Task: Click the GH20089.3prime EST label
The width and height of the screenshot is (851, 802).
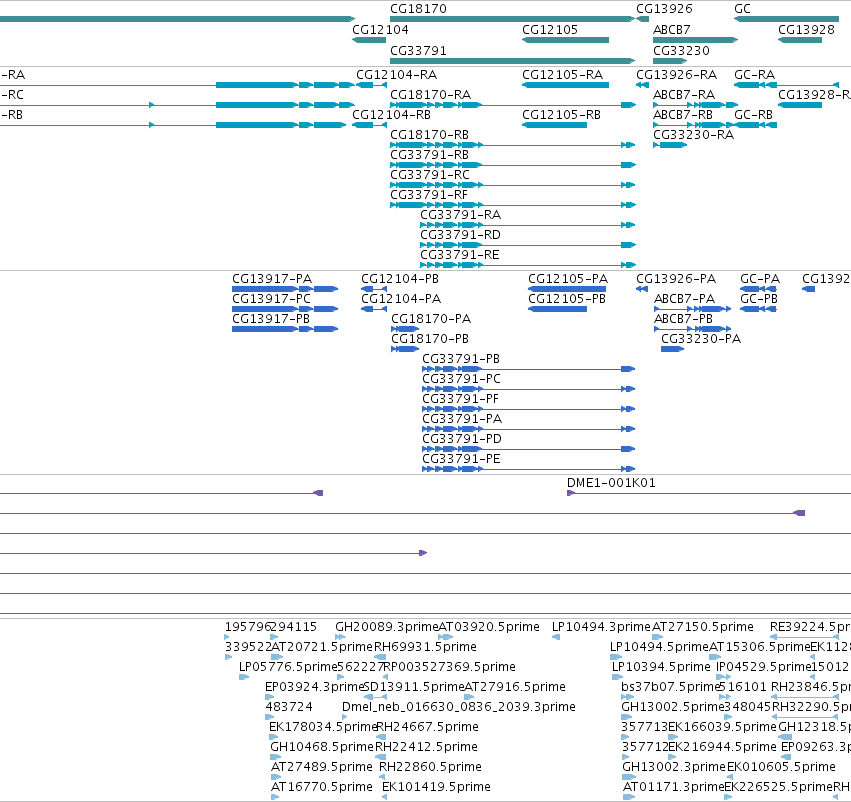Action: pyautogui.click(x=386, y=627)
